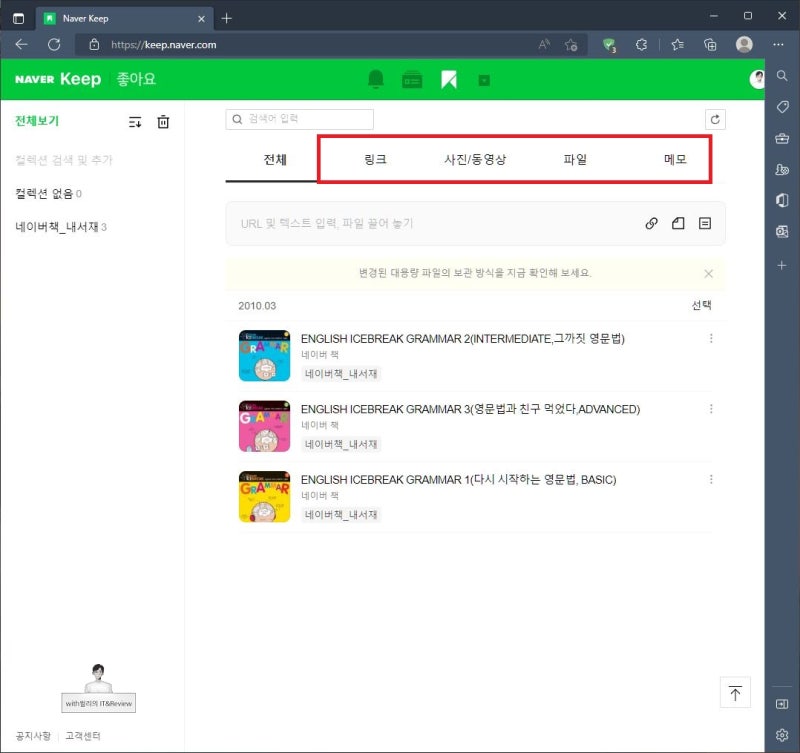Click the 선택 button
800x753 pixels.
[x=701, y=305]
